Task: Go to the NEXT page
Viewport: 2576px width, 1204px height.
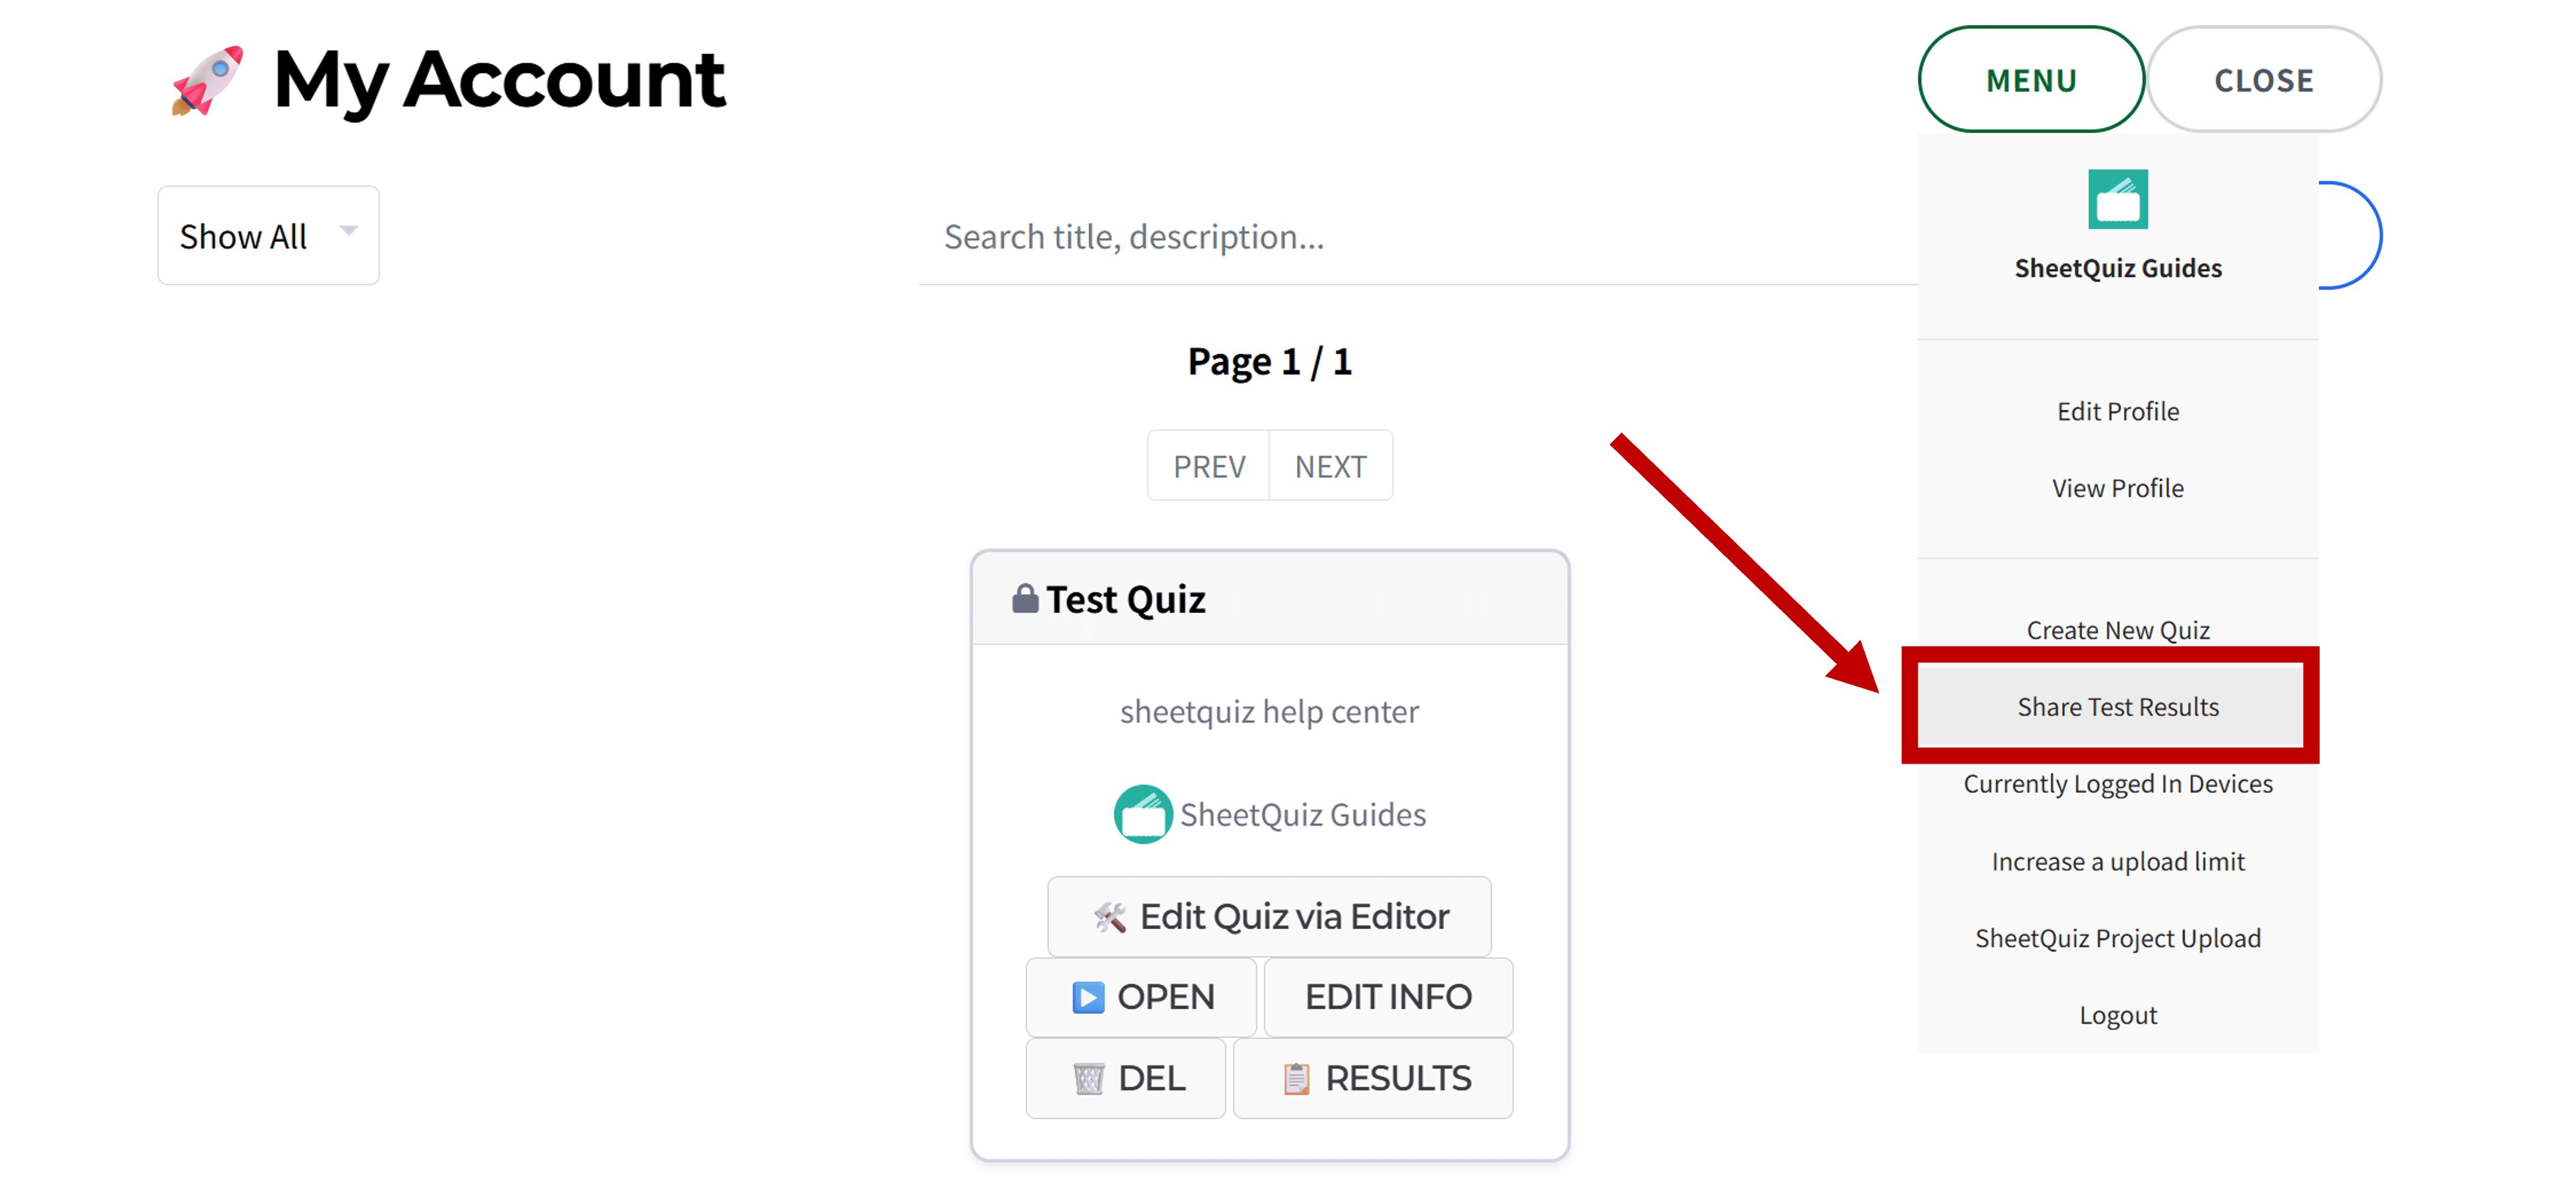Action: pyautogui.click(x=1330, y=466)
